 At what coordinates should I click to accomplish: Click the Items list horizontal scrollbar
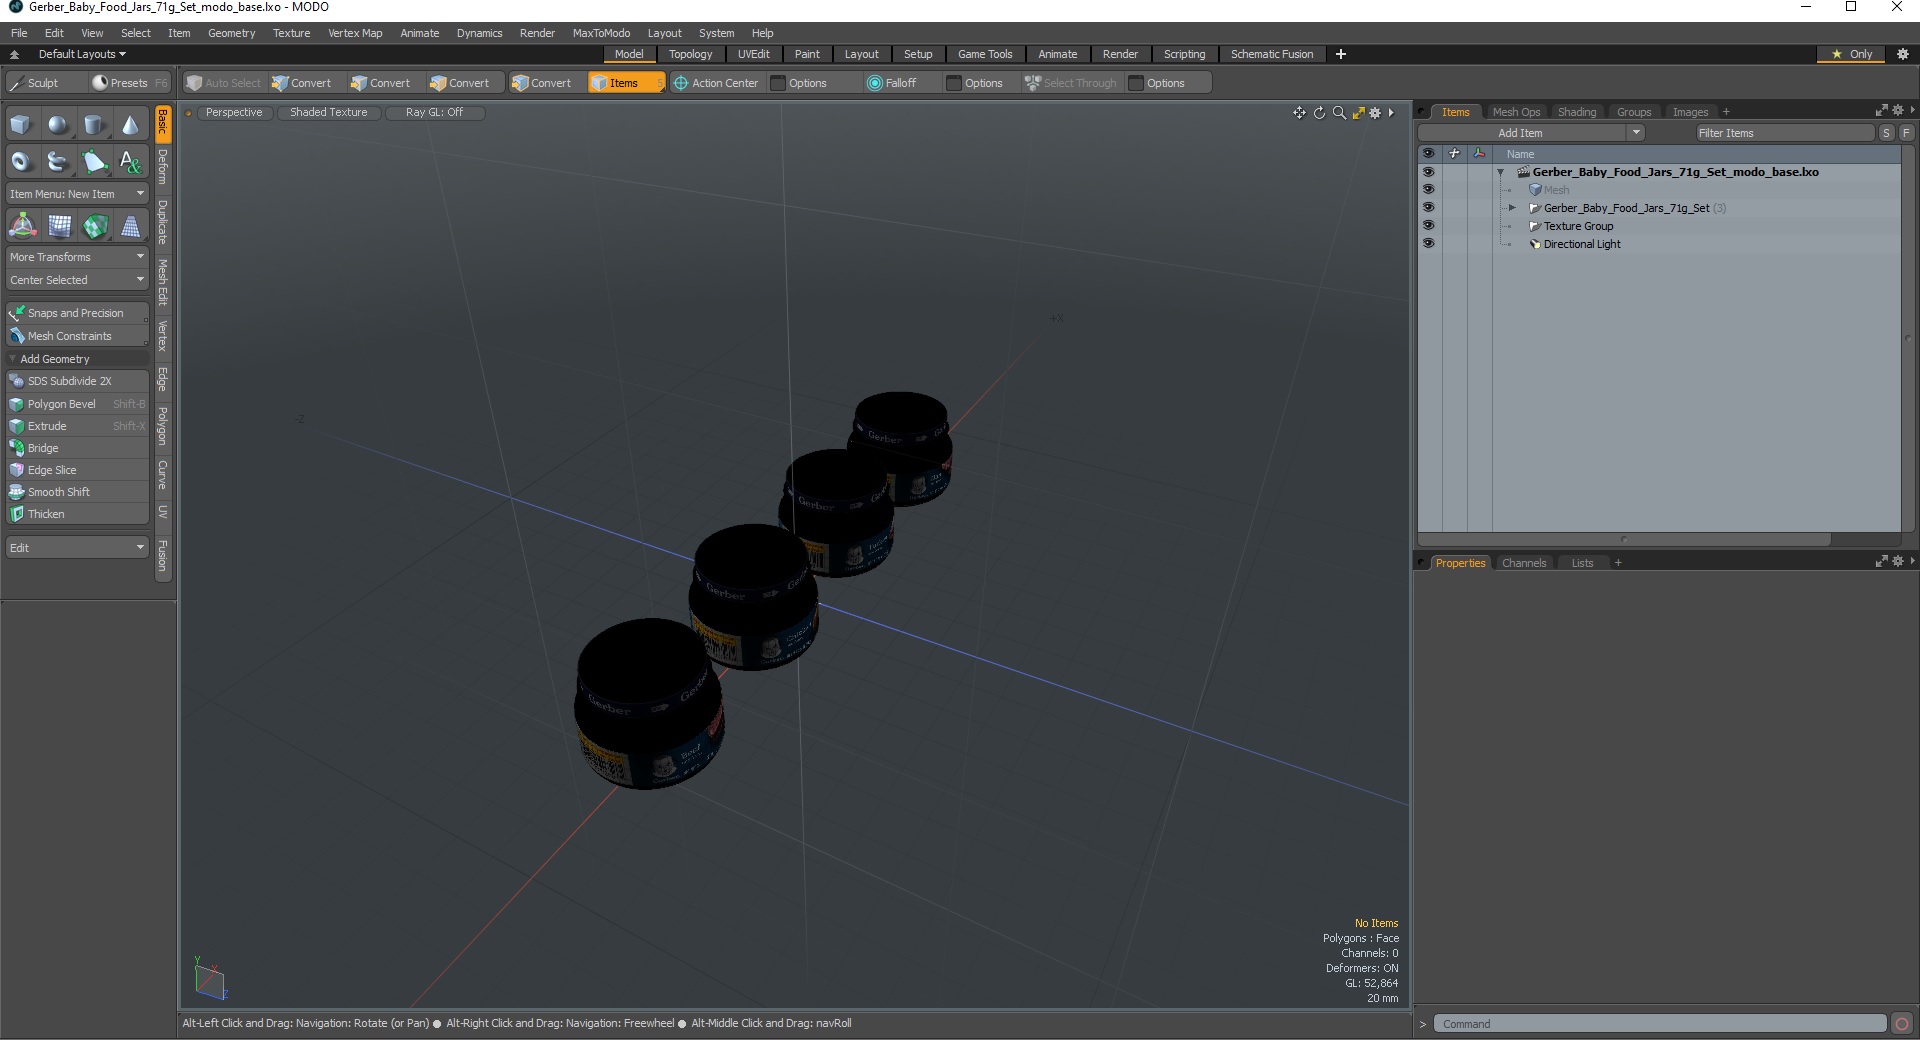click(x=1624, y=539)
